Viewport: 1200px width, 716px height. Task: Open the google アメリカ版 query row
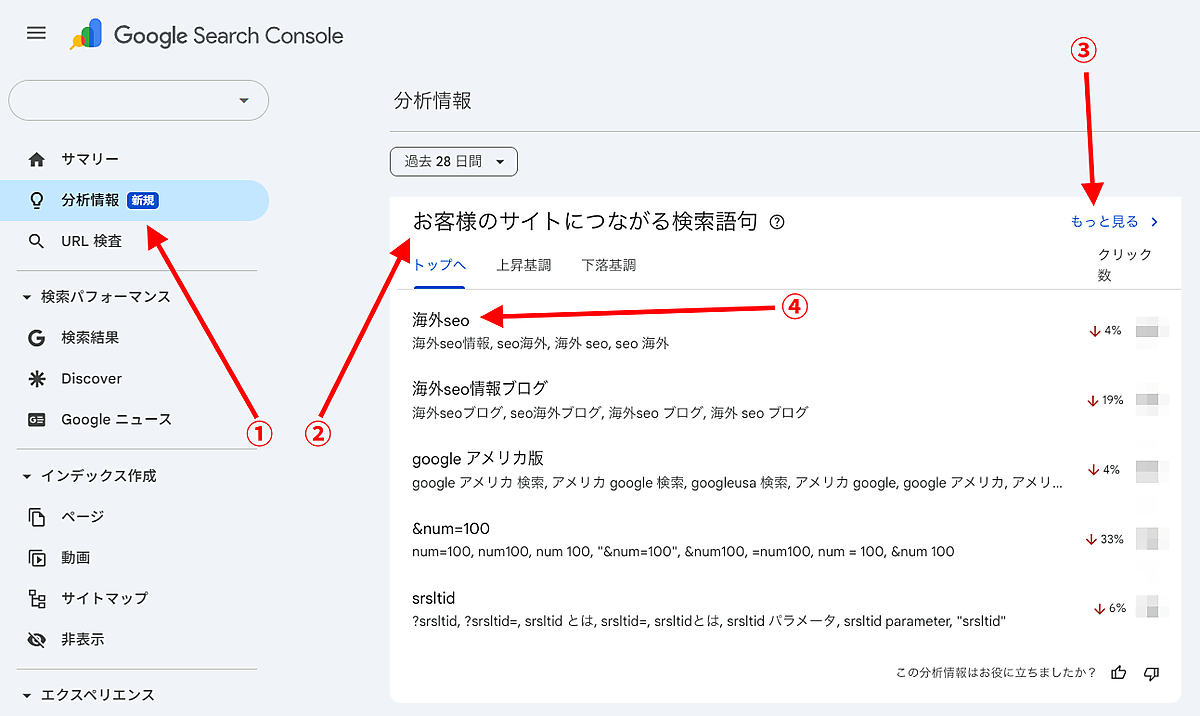point(785,470)
